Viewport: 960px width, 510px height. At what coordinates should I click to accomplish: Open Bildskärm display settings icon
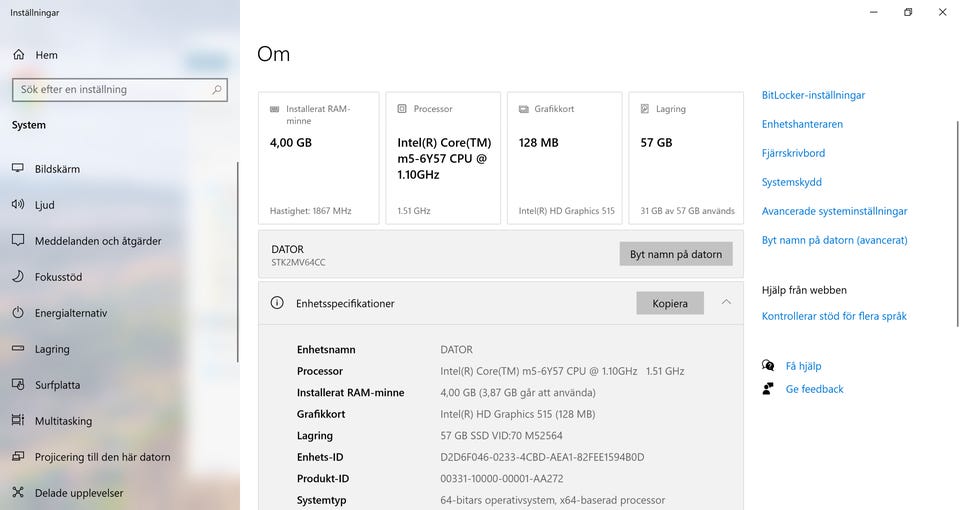click(x=18, y=169)
